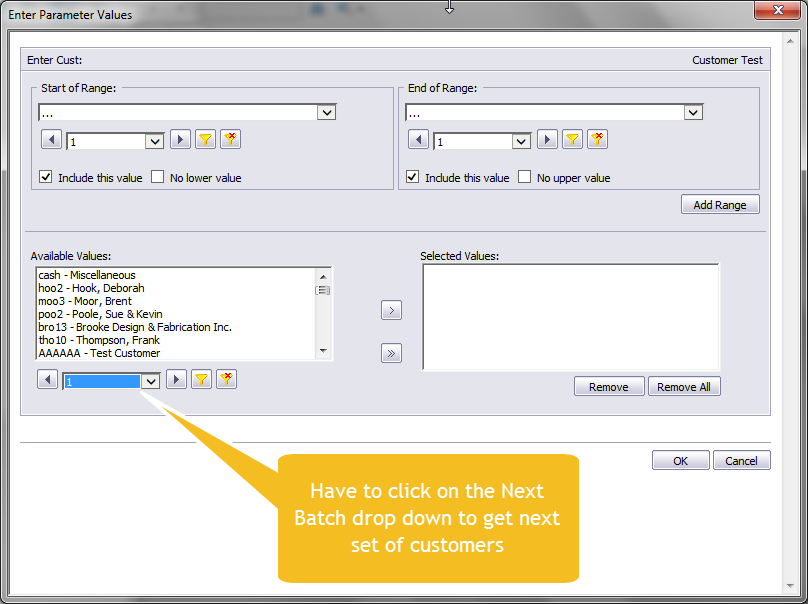Add all values with double arrow button
Image resolution: width=808 pixels, height=604 pixels.
pos(392,352)
